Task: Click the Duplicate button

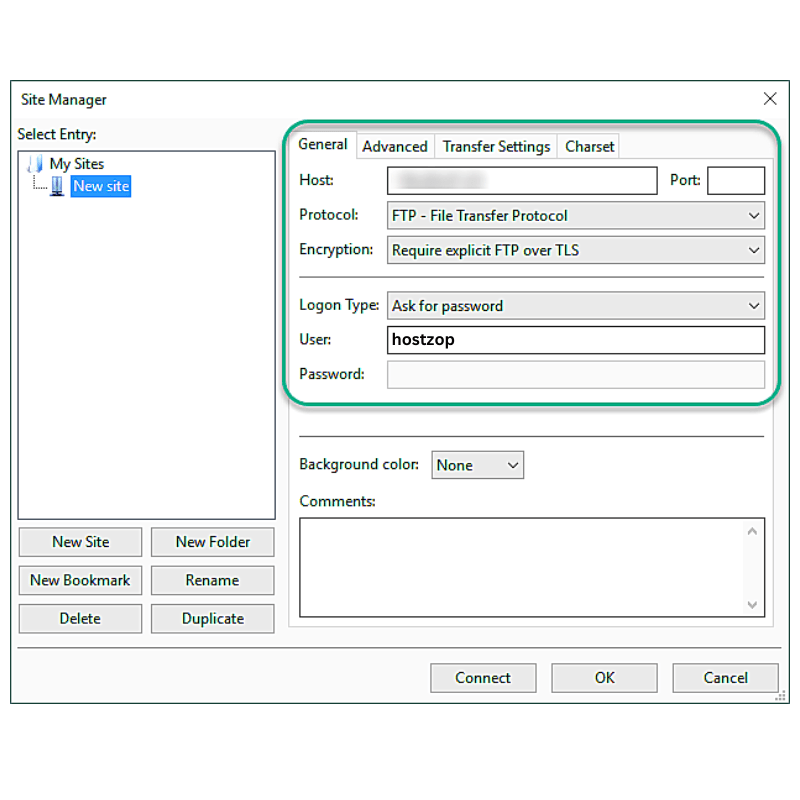Action: pos(212,618)
